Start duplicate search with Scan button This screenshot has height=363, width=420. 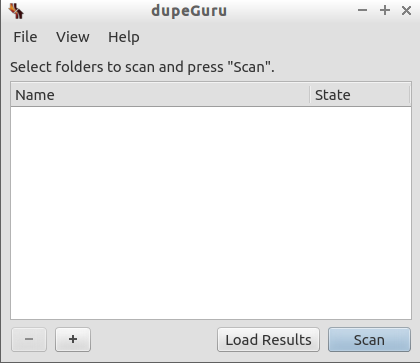pos(369,340)
